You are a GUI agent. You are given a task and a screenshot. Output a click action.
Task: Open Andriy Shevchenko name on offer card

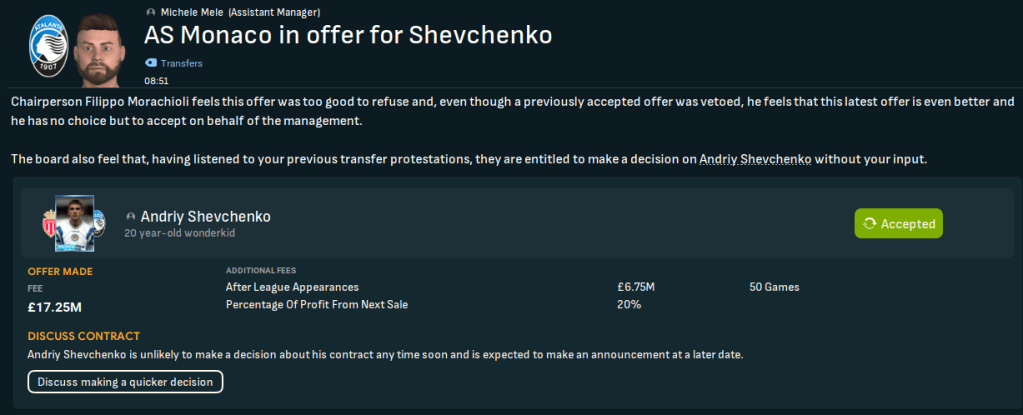[x=207, y=217]
